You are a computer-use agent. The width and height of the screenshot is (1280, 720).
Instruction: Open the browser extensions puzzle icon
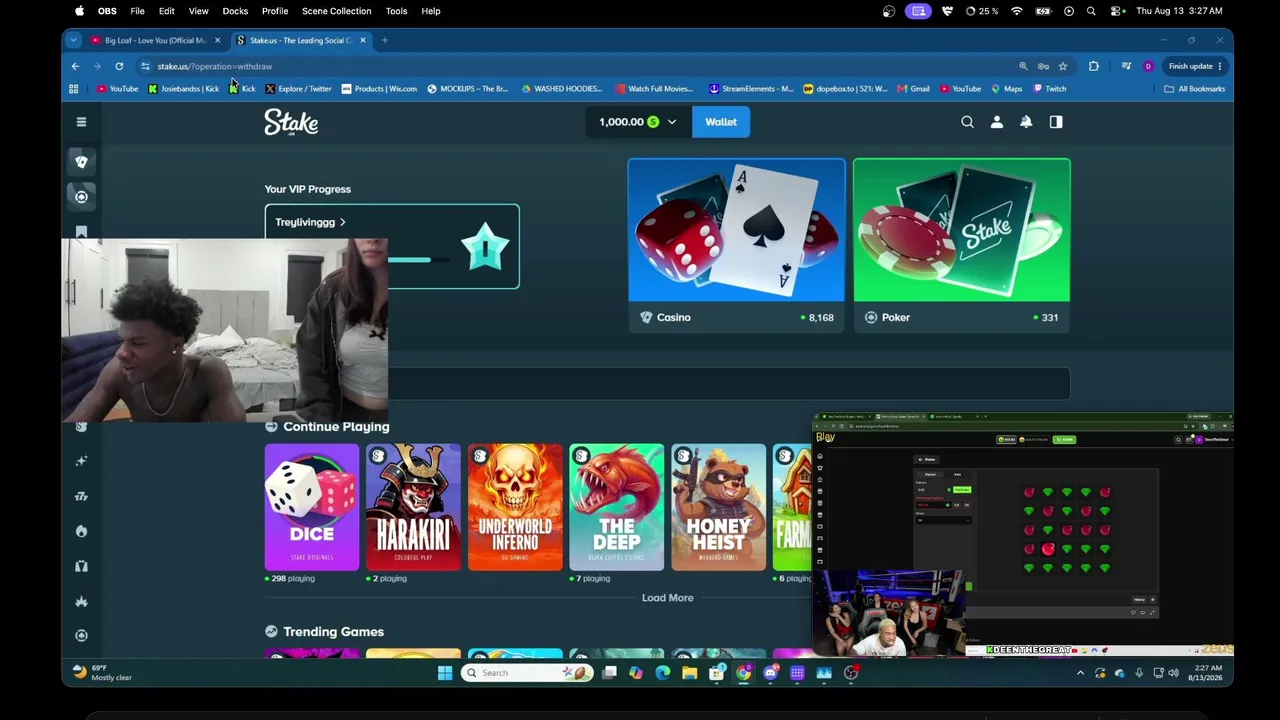[x=1094, y=66]
